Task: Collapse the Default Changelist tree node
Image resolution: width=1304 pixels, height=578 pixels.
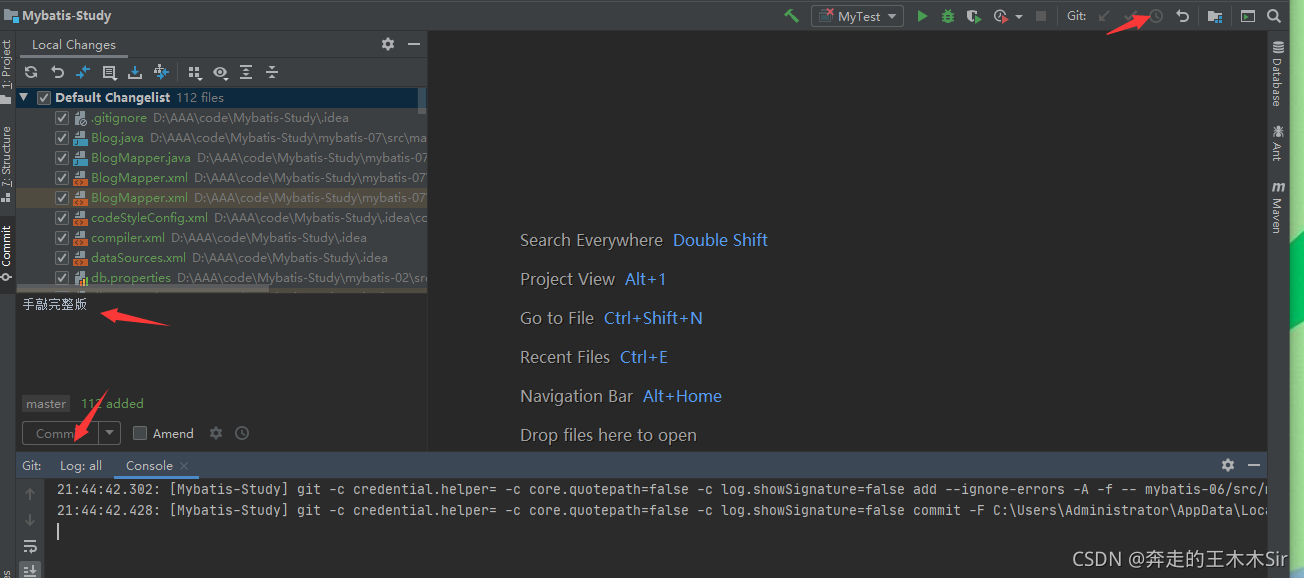Action: tap(24, 97)
